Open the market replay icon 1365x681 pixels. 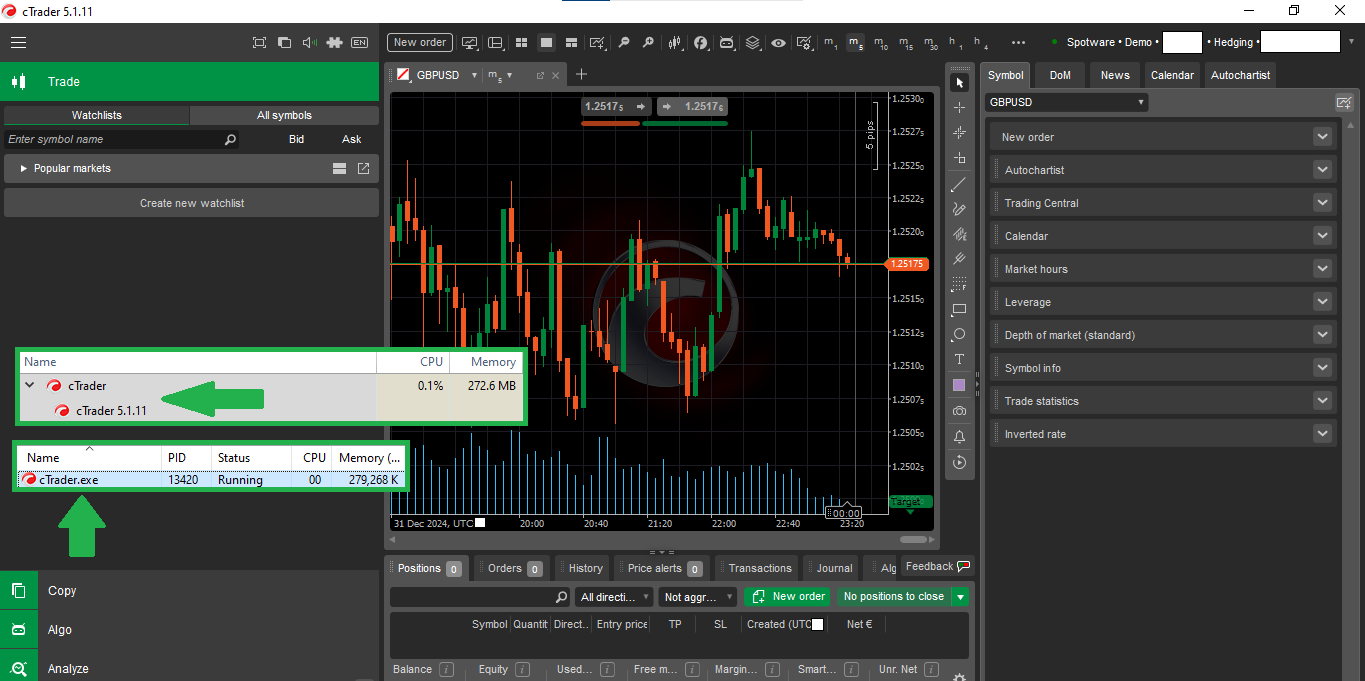[x=960, y=462]
